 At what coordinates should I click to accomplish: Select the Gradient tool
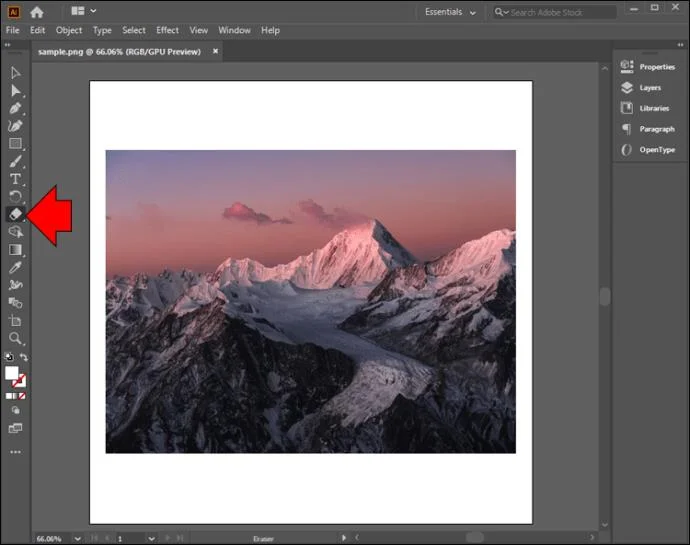click(x=15, y=250)
